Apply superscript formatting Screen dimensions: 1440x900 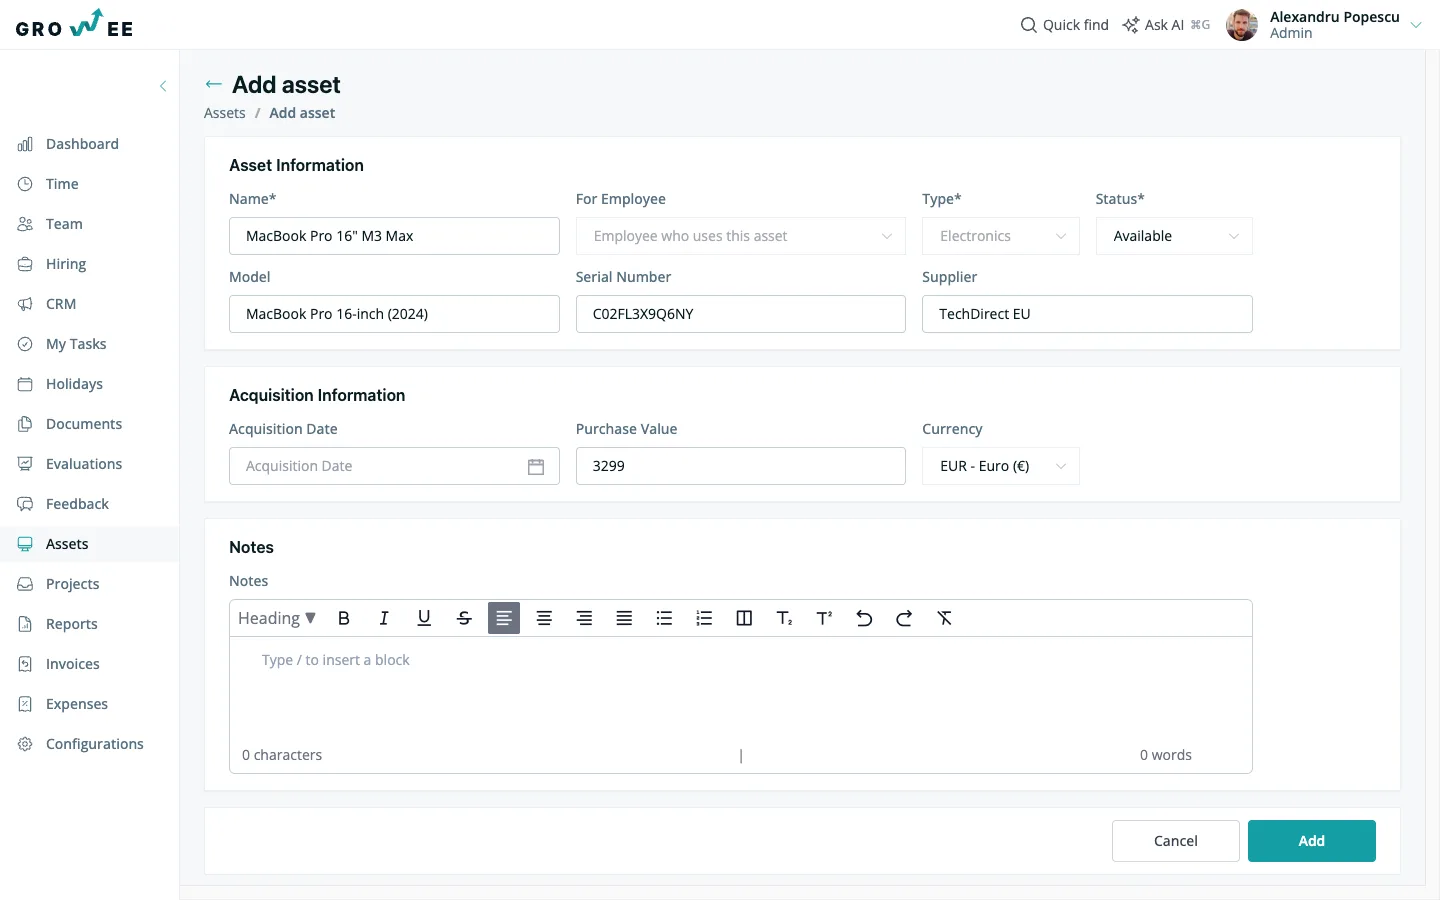[824, 618]
